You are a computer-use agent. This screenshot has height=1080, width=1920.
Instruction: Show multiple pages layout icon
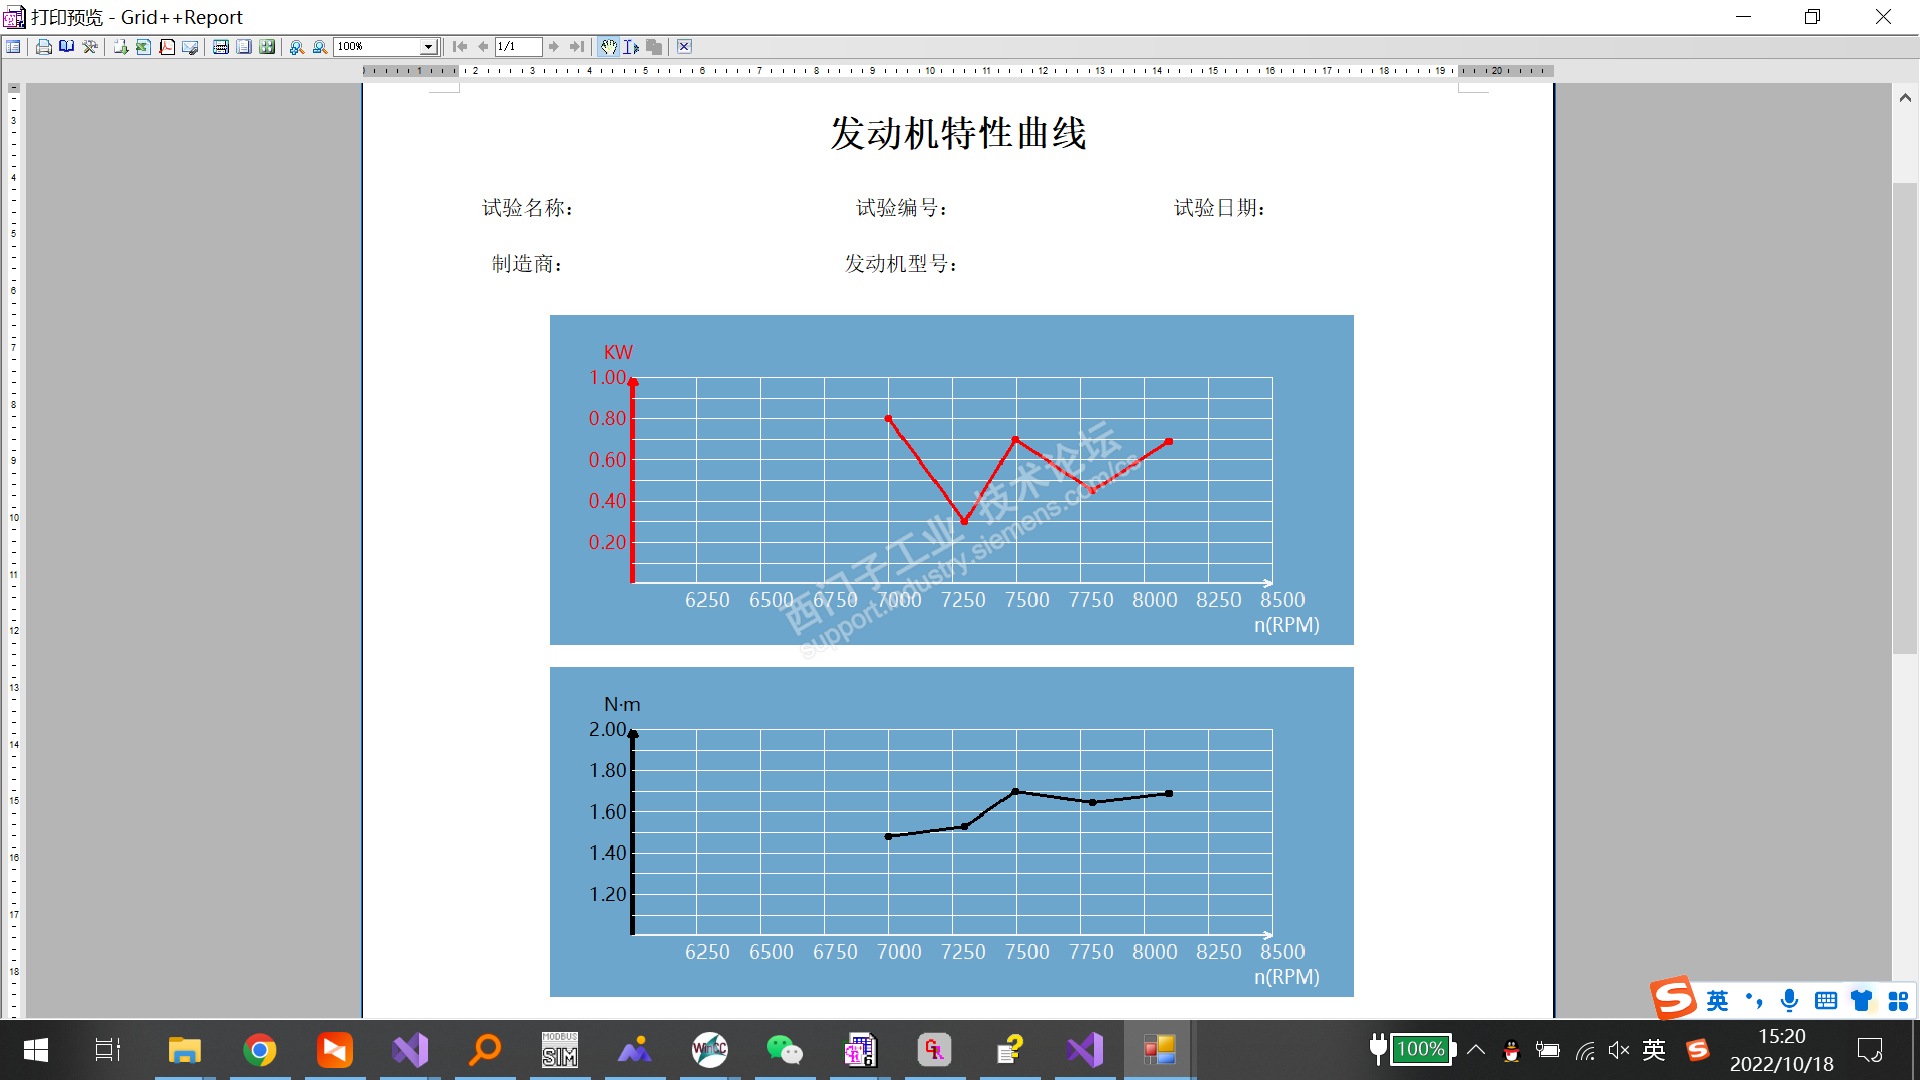[x=267, y=47]
